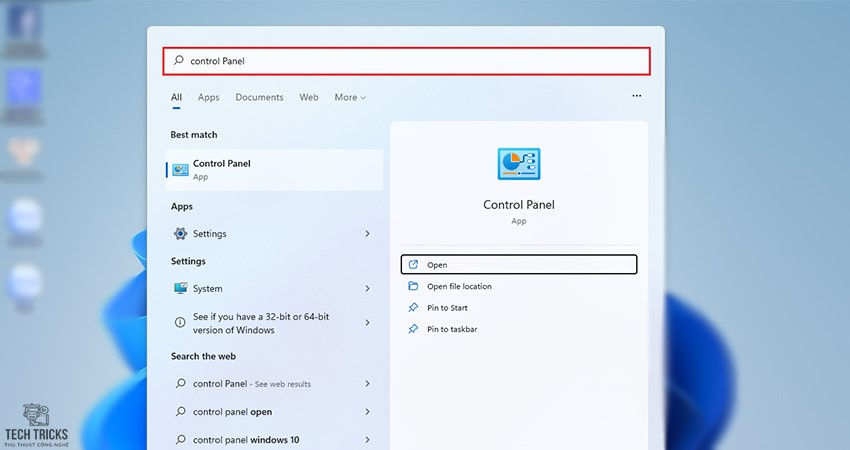Image resolution: width=850 pixels, height=450 pixels.
Task: Expand the System result chevron
Action: coord(367,288)
